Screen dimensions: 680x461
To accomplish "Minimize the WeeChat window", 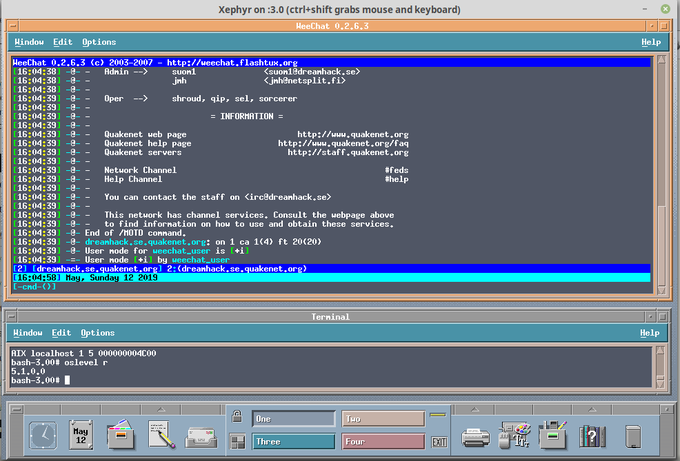I will [x=651, y=26].
